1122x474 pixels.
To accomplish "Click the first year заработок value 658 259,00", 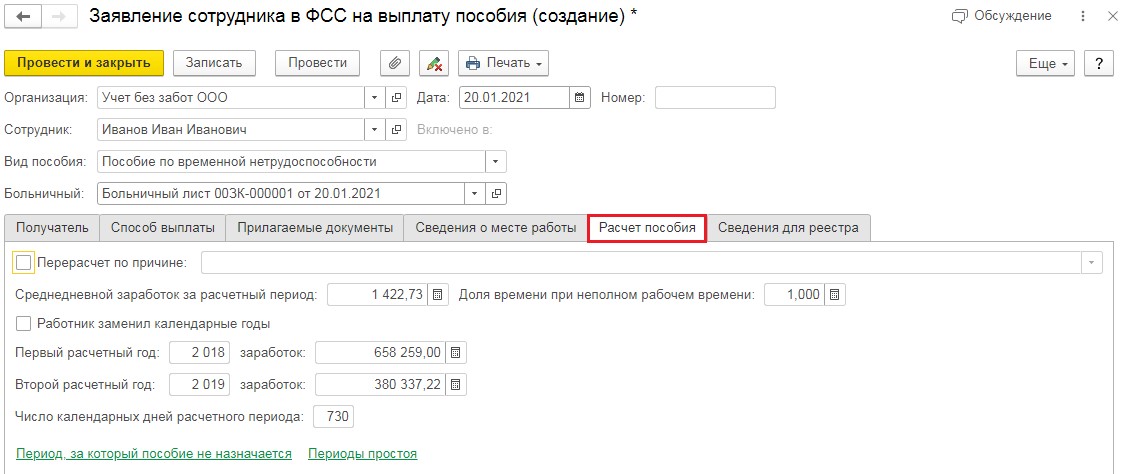I will [x=381, y=352].
